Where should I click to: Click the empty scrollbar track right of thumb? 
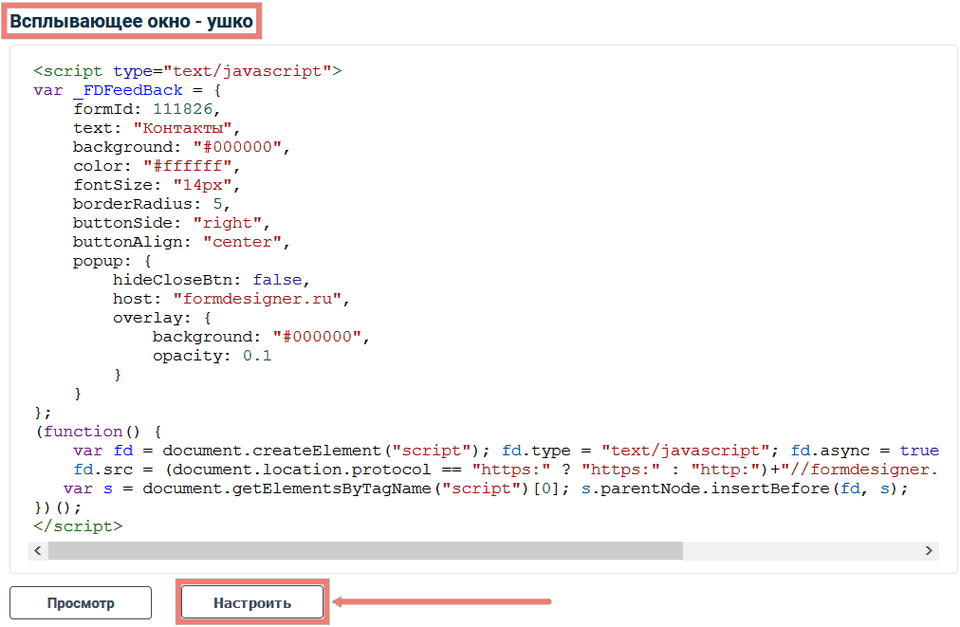pos(800,551)
